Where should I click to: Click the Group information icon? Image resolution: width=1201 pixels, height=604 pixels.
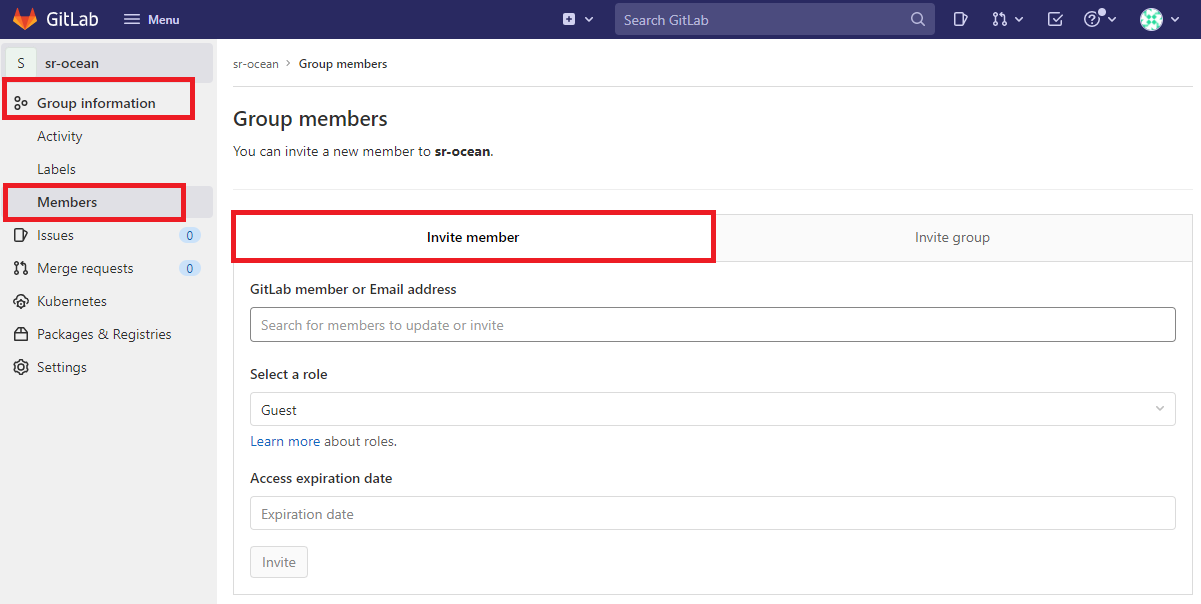pos(20,103)
